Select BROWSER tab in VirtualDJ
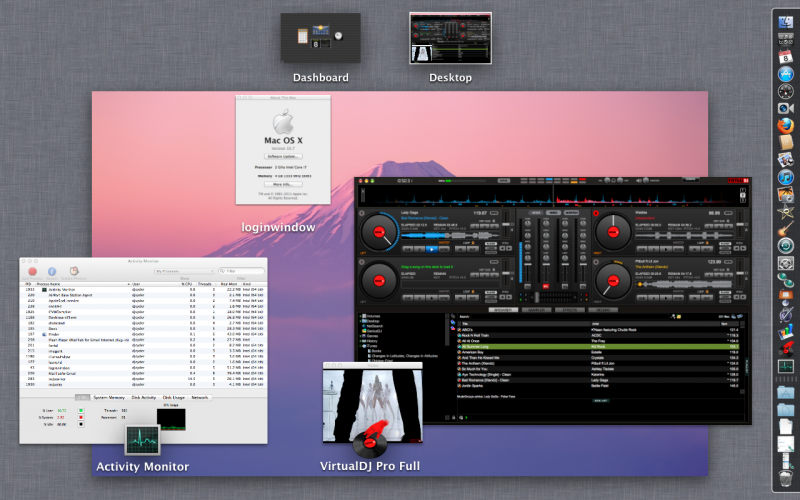The image size is (800, 500). [504, 310]
